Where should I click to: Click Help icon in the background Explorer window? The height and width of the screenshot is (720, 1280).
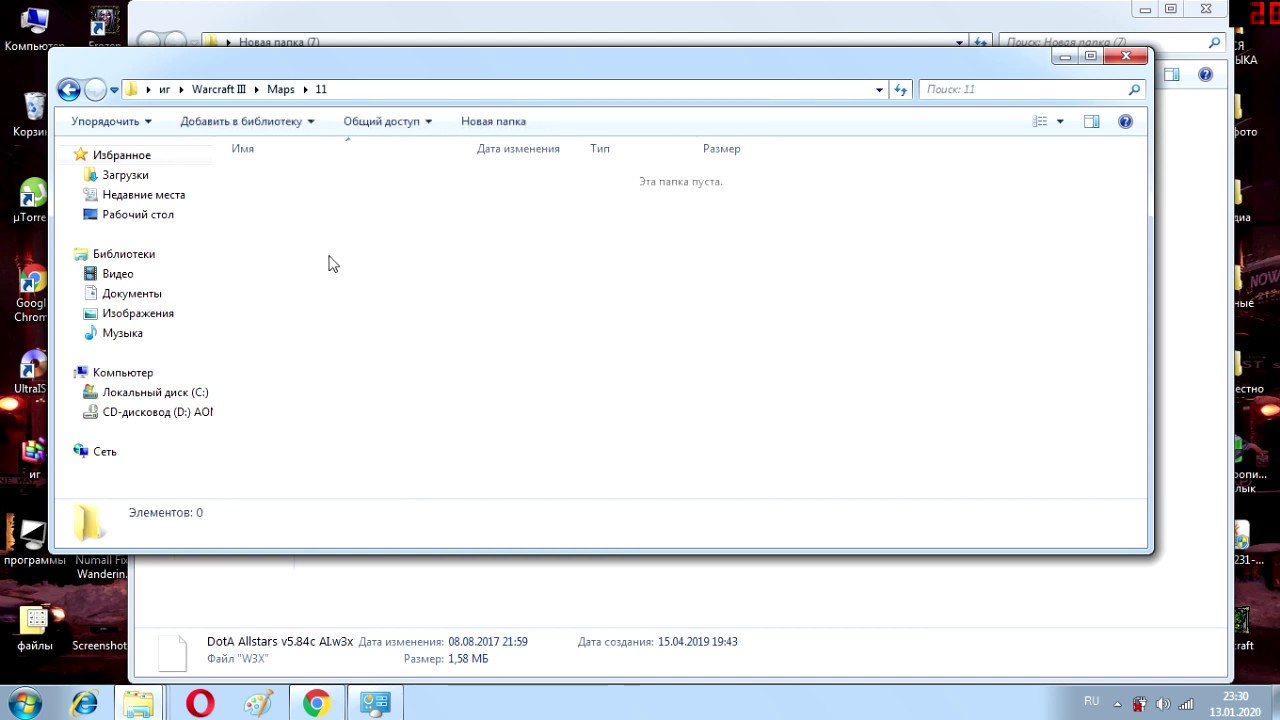[x=1205, y=75]
